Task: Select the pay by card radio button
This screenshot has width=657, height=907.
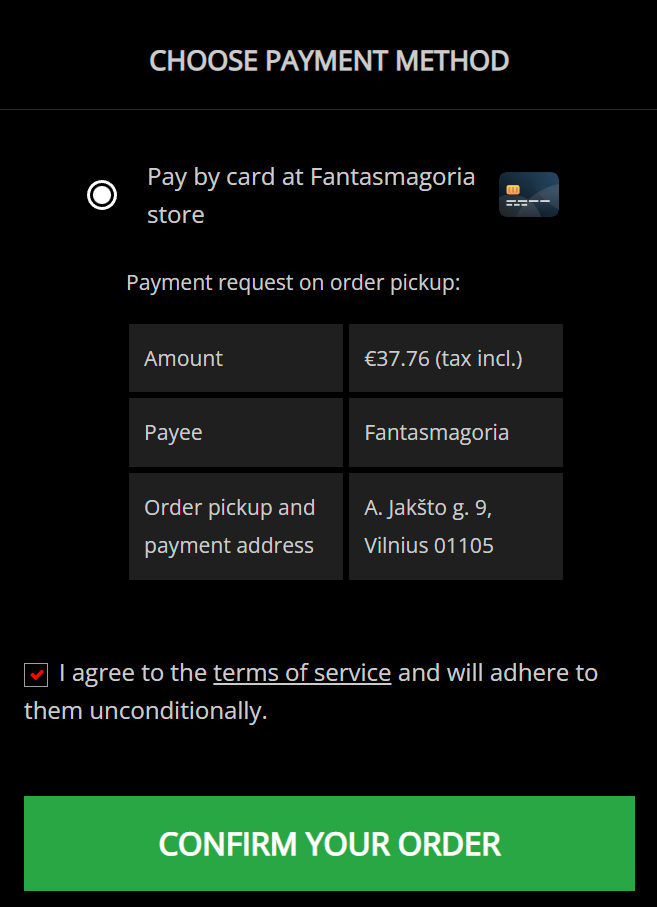Action: point(102,195)
